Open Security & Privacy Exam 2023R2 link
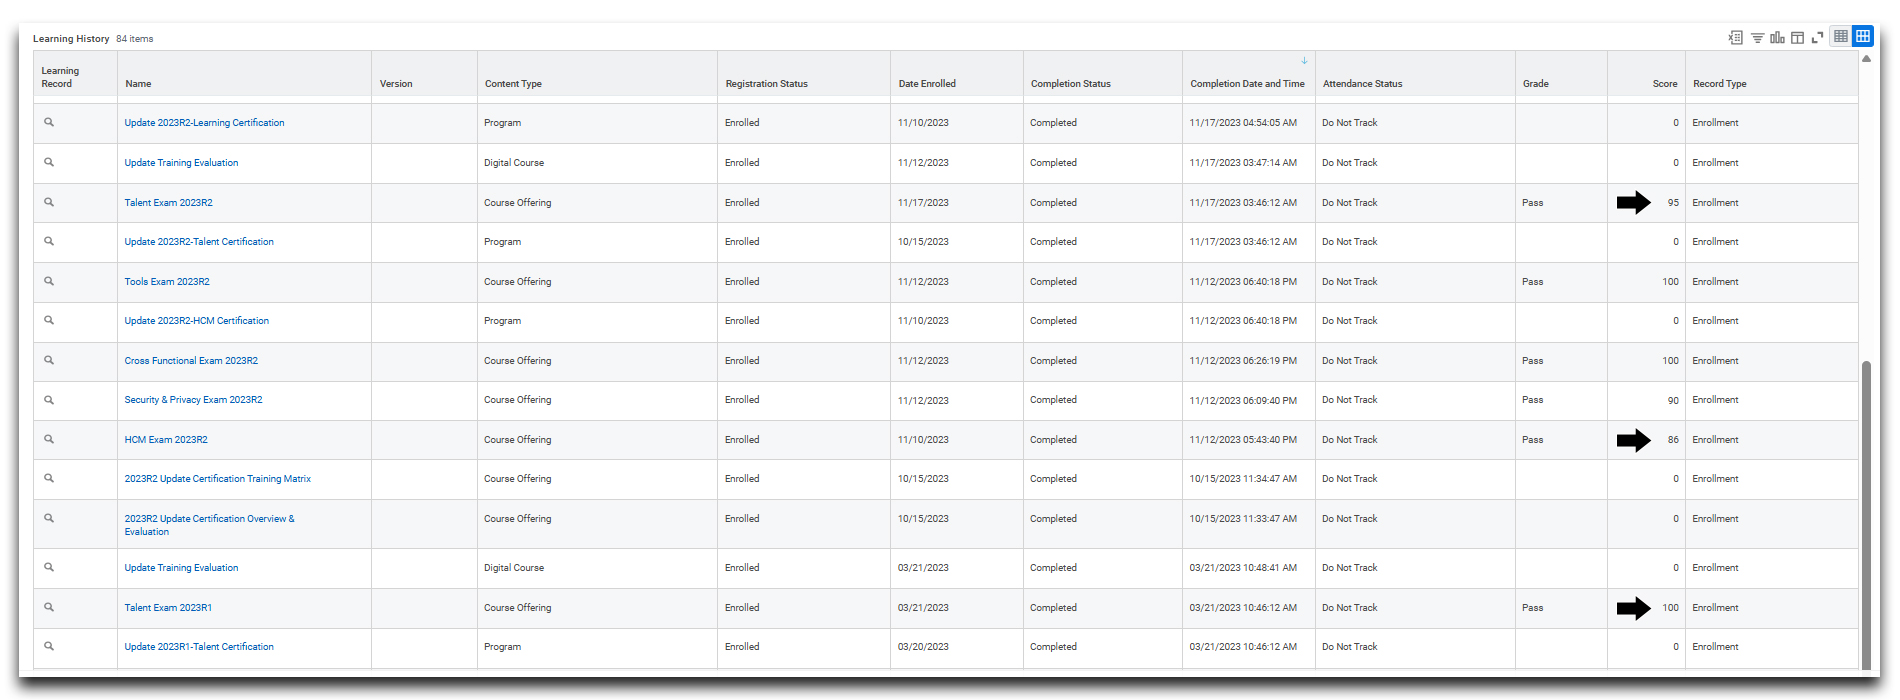 (x=193, y=400)
